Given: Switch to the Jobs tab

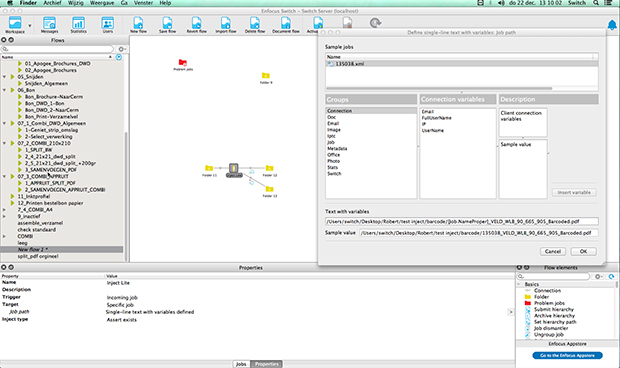Looking at the screenshot, I should click(241, 364).
